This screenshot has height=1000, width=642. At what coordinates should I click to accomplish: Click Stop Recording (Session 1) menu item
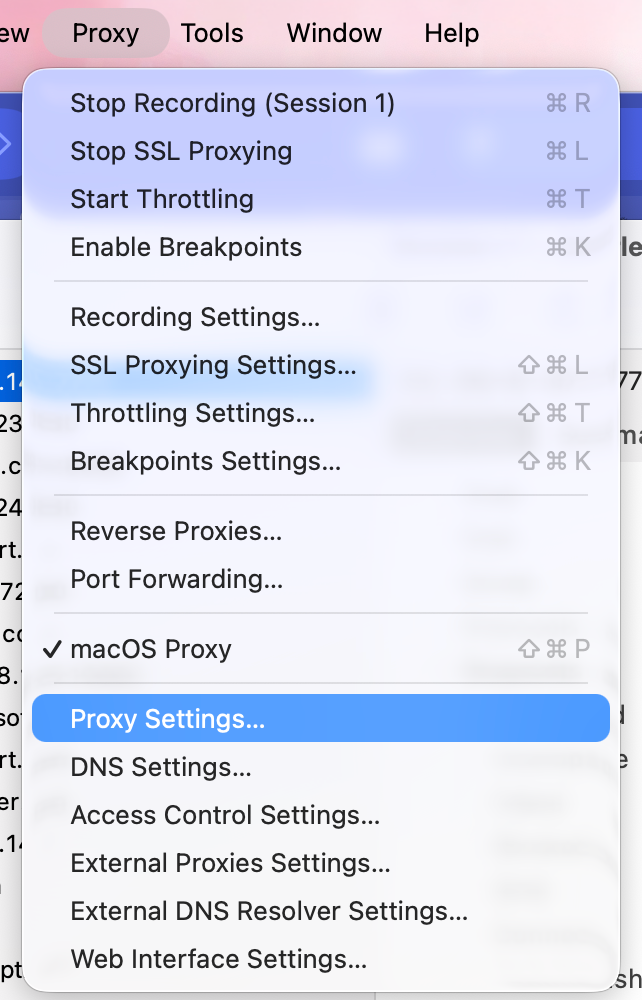click(232, 103)
